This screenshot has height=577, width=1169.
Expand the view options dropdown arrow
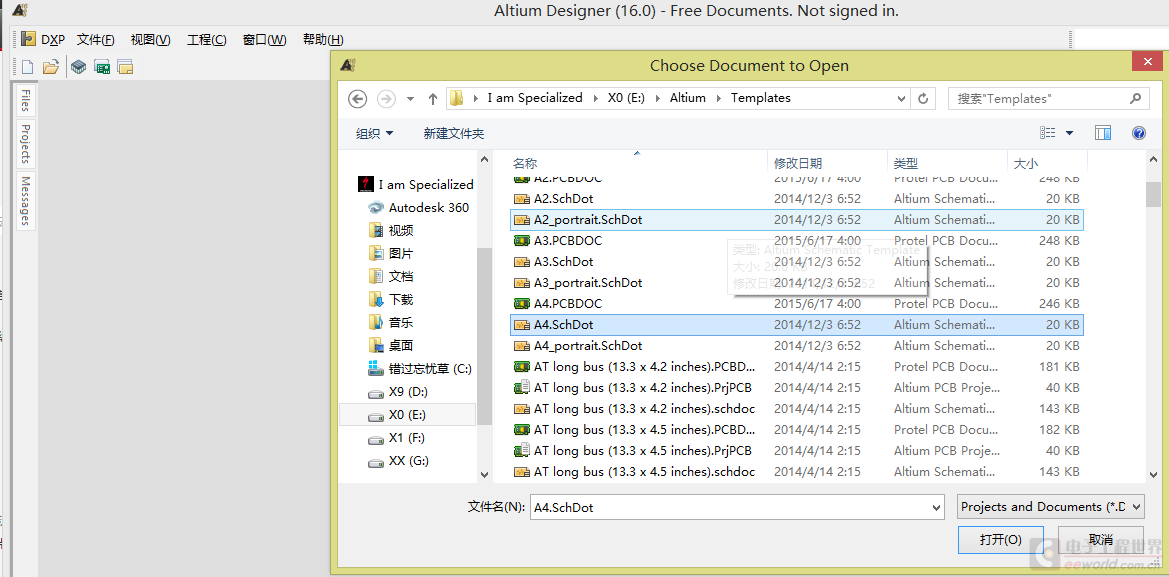[1070, 133]
